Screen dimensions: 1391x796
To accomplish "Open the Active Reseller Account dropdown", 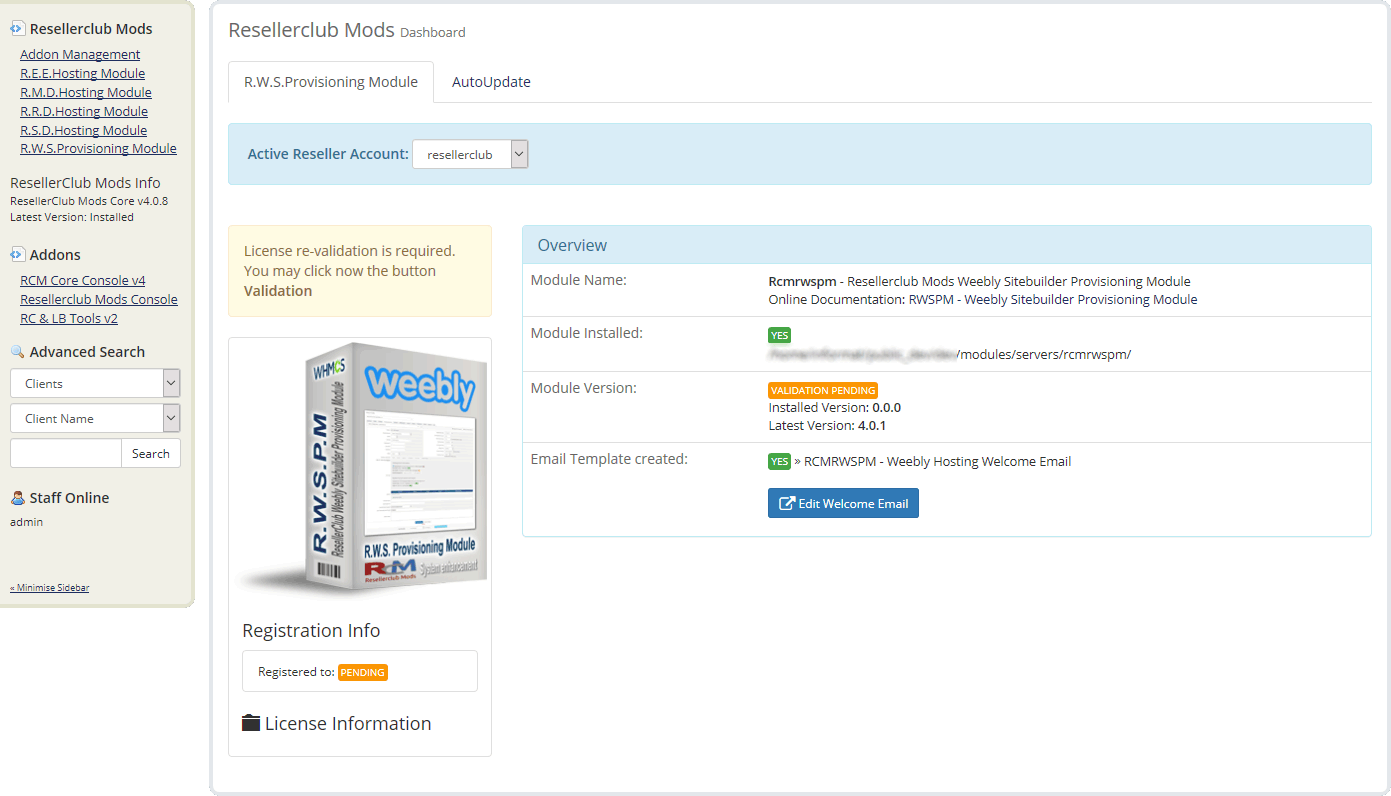I will (470, 154).
